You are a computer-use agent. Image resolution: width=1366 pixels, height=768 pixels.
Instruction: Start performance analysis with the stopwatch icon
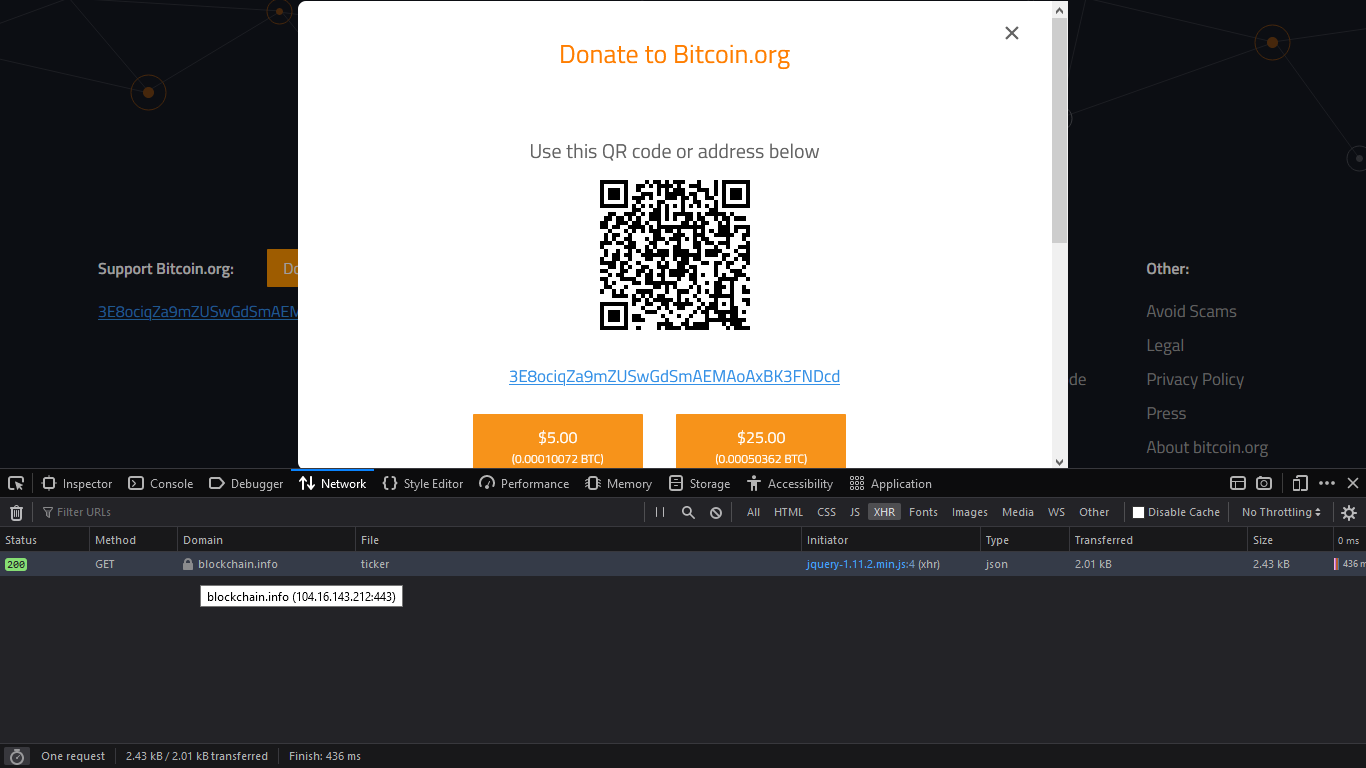16,756
